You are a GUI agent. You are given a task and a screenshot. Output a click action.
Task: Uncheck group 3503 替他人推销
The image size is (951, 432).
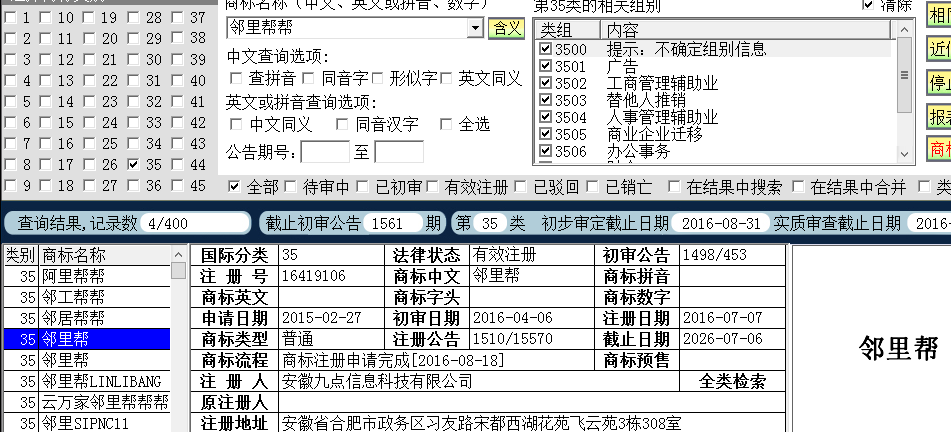pos(545,100)
